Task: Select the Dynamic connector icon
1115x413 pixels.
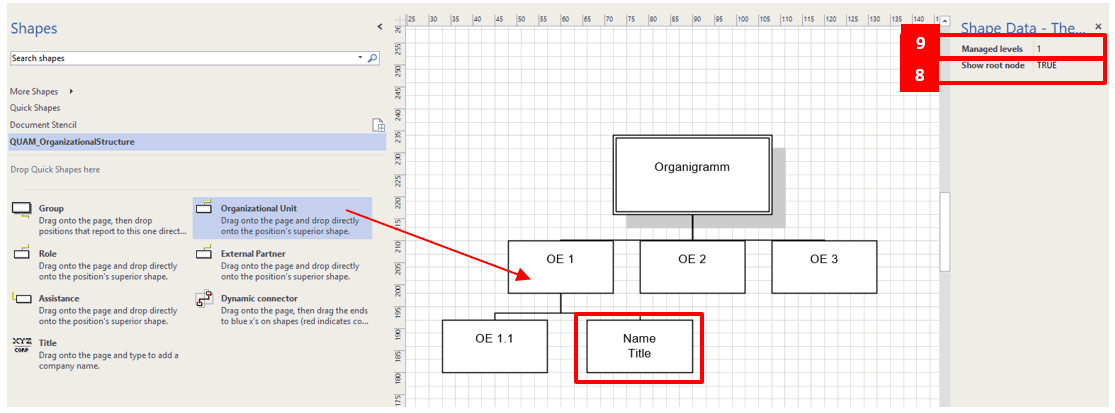Action: click(203, 299)
